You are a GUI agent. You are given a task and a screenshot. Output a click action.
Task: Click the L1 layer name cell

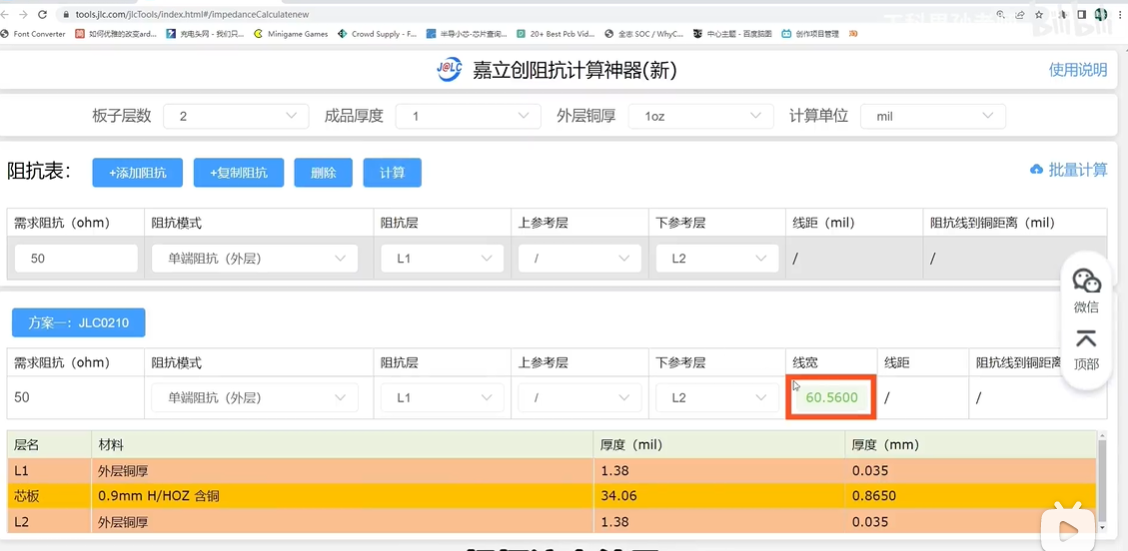pos(49,471)
